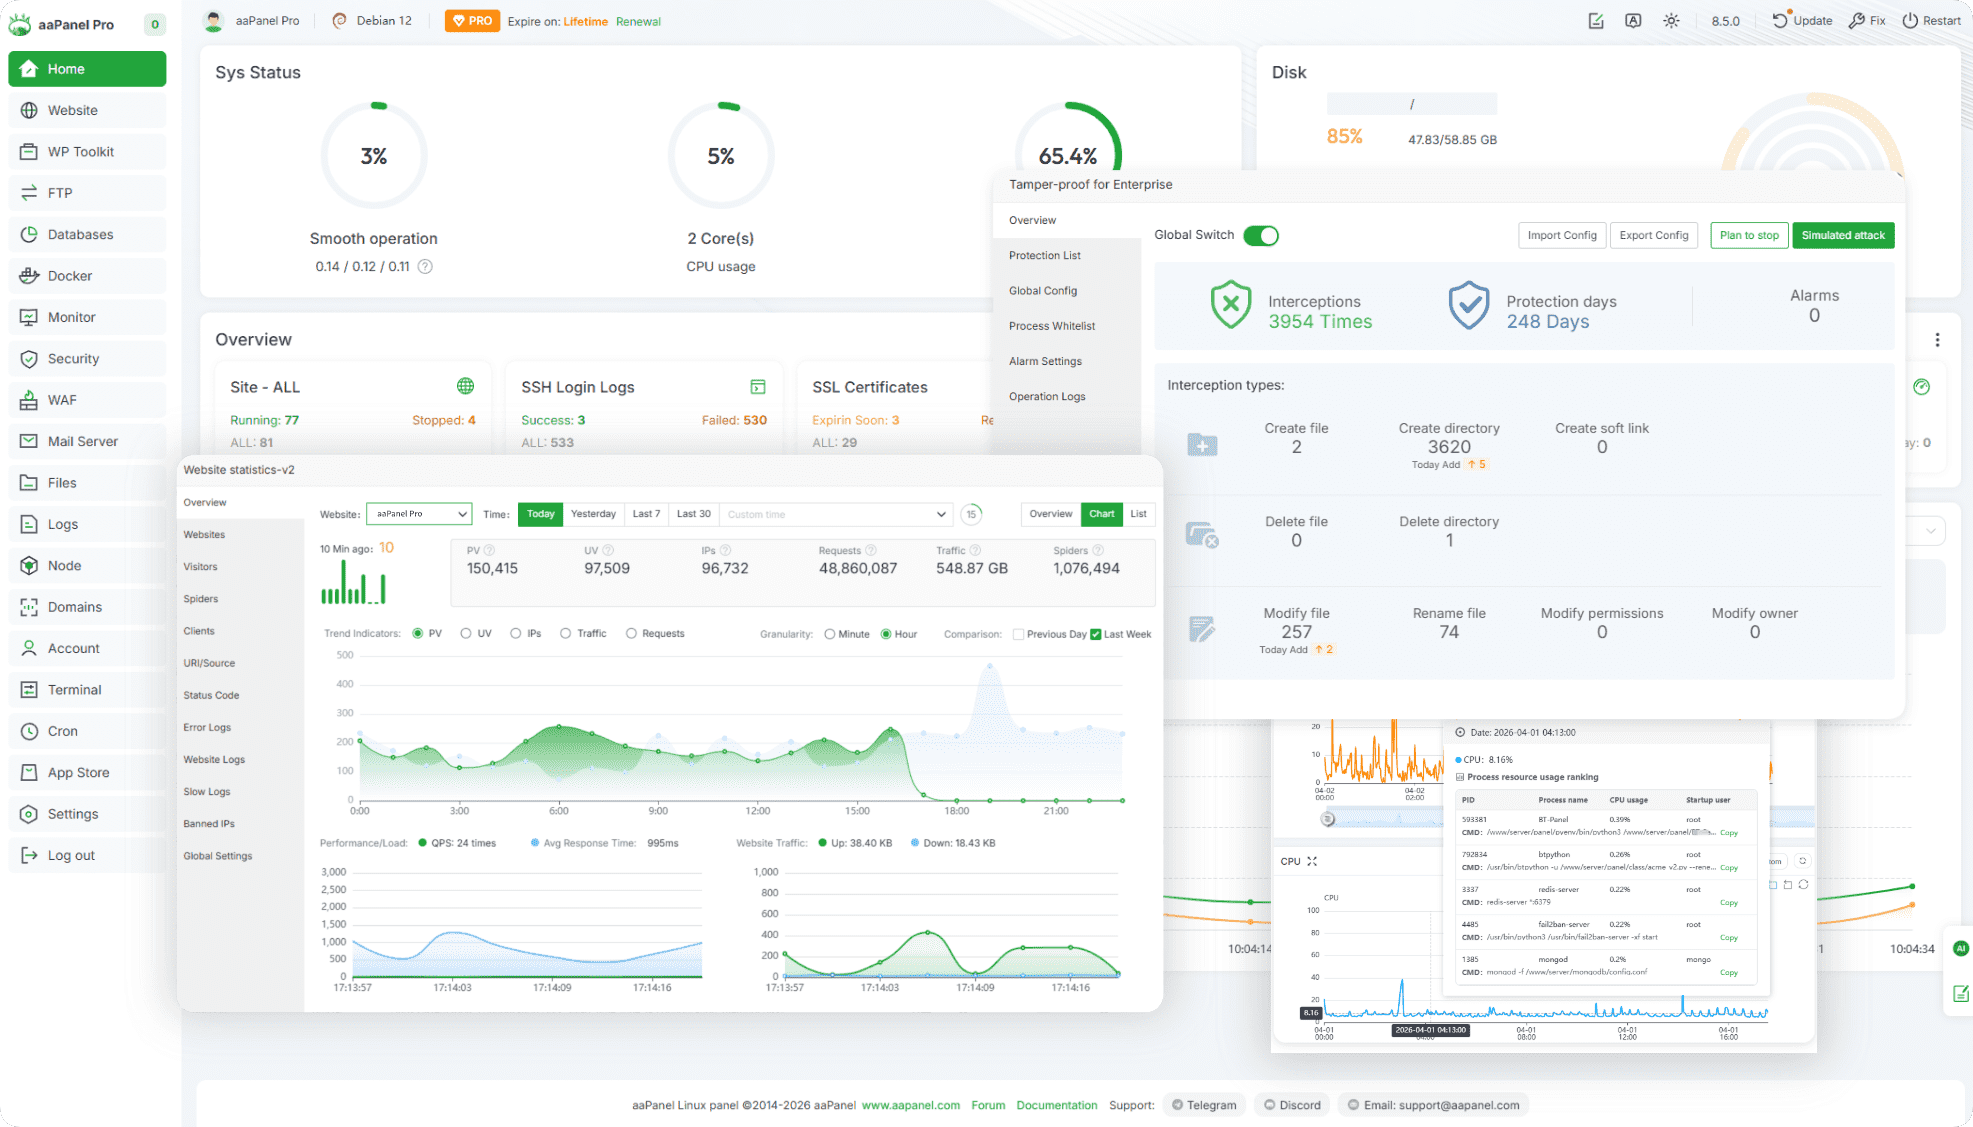
Task: Click the Site-ALL globe icon
Action: [465, 386]
